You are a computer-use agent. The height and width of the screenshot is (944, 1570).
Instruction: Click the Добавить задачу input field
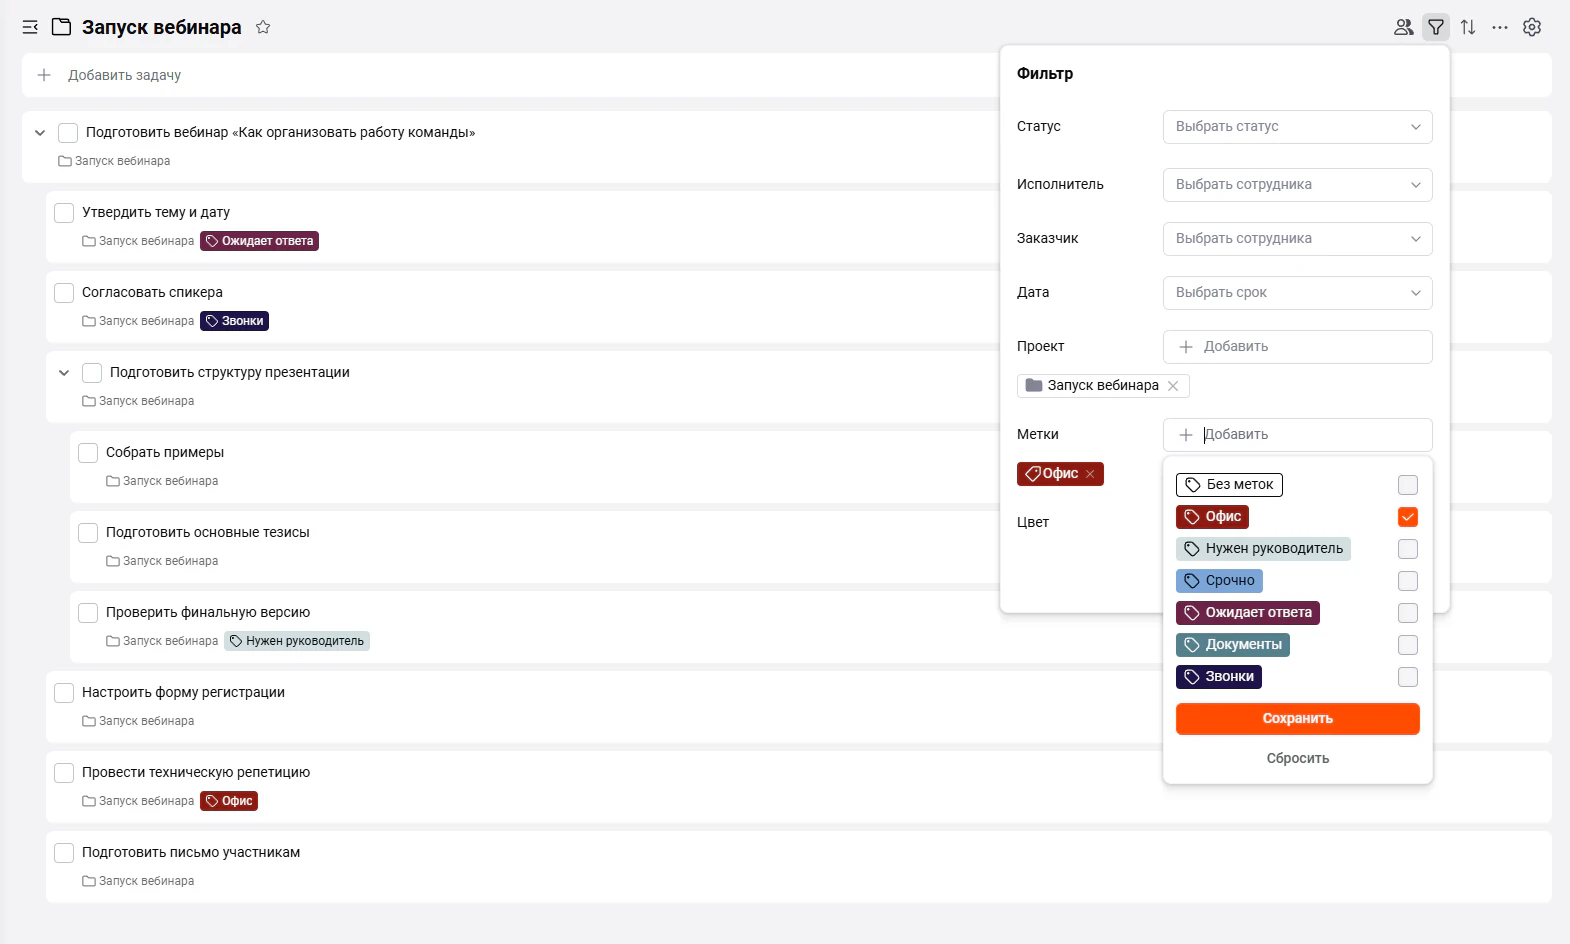pyautogui.click(x=510, y=75)
